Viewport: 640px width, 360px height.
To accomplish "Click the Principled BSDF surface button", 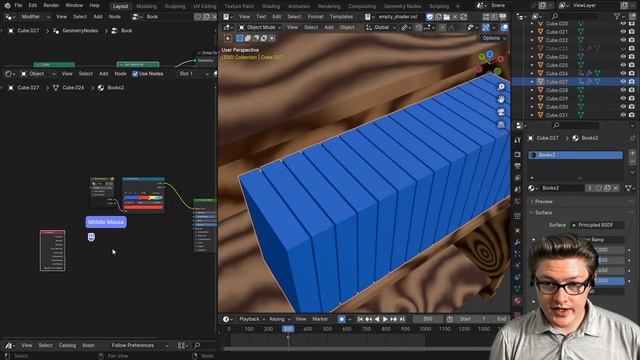I will (596, 225).
